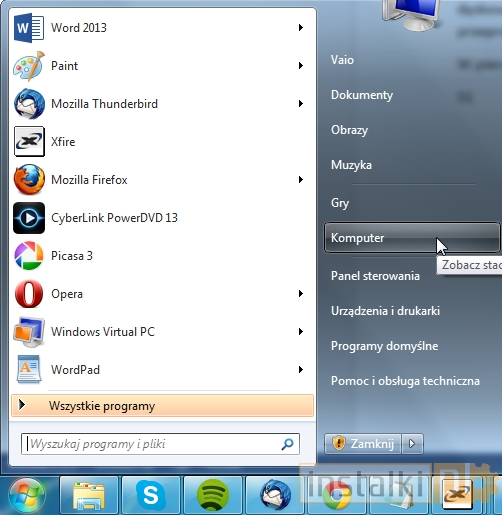
Task: Click the red Opera icon
Action: pyautogui.click(x=29, y=294)
